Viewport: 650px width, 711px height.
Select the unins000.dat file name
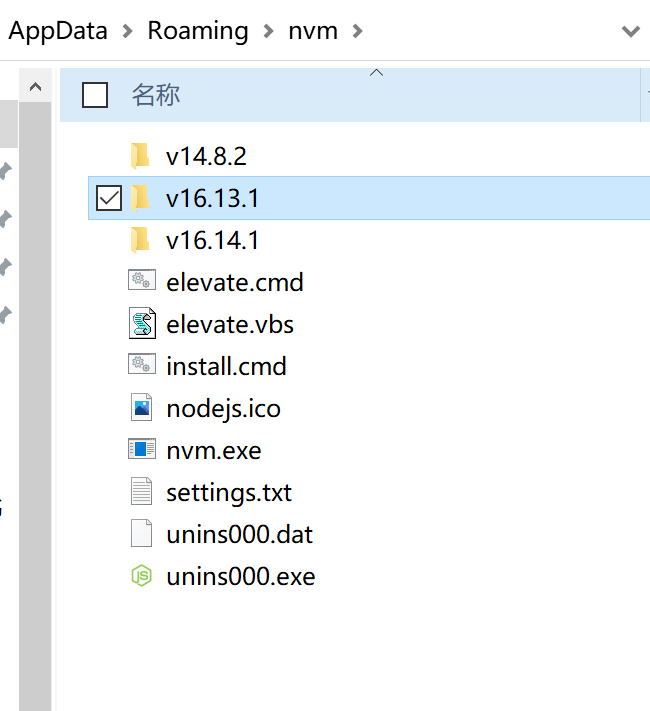(239, 535)
